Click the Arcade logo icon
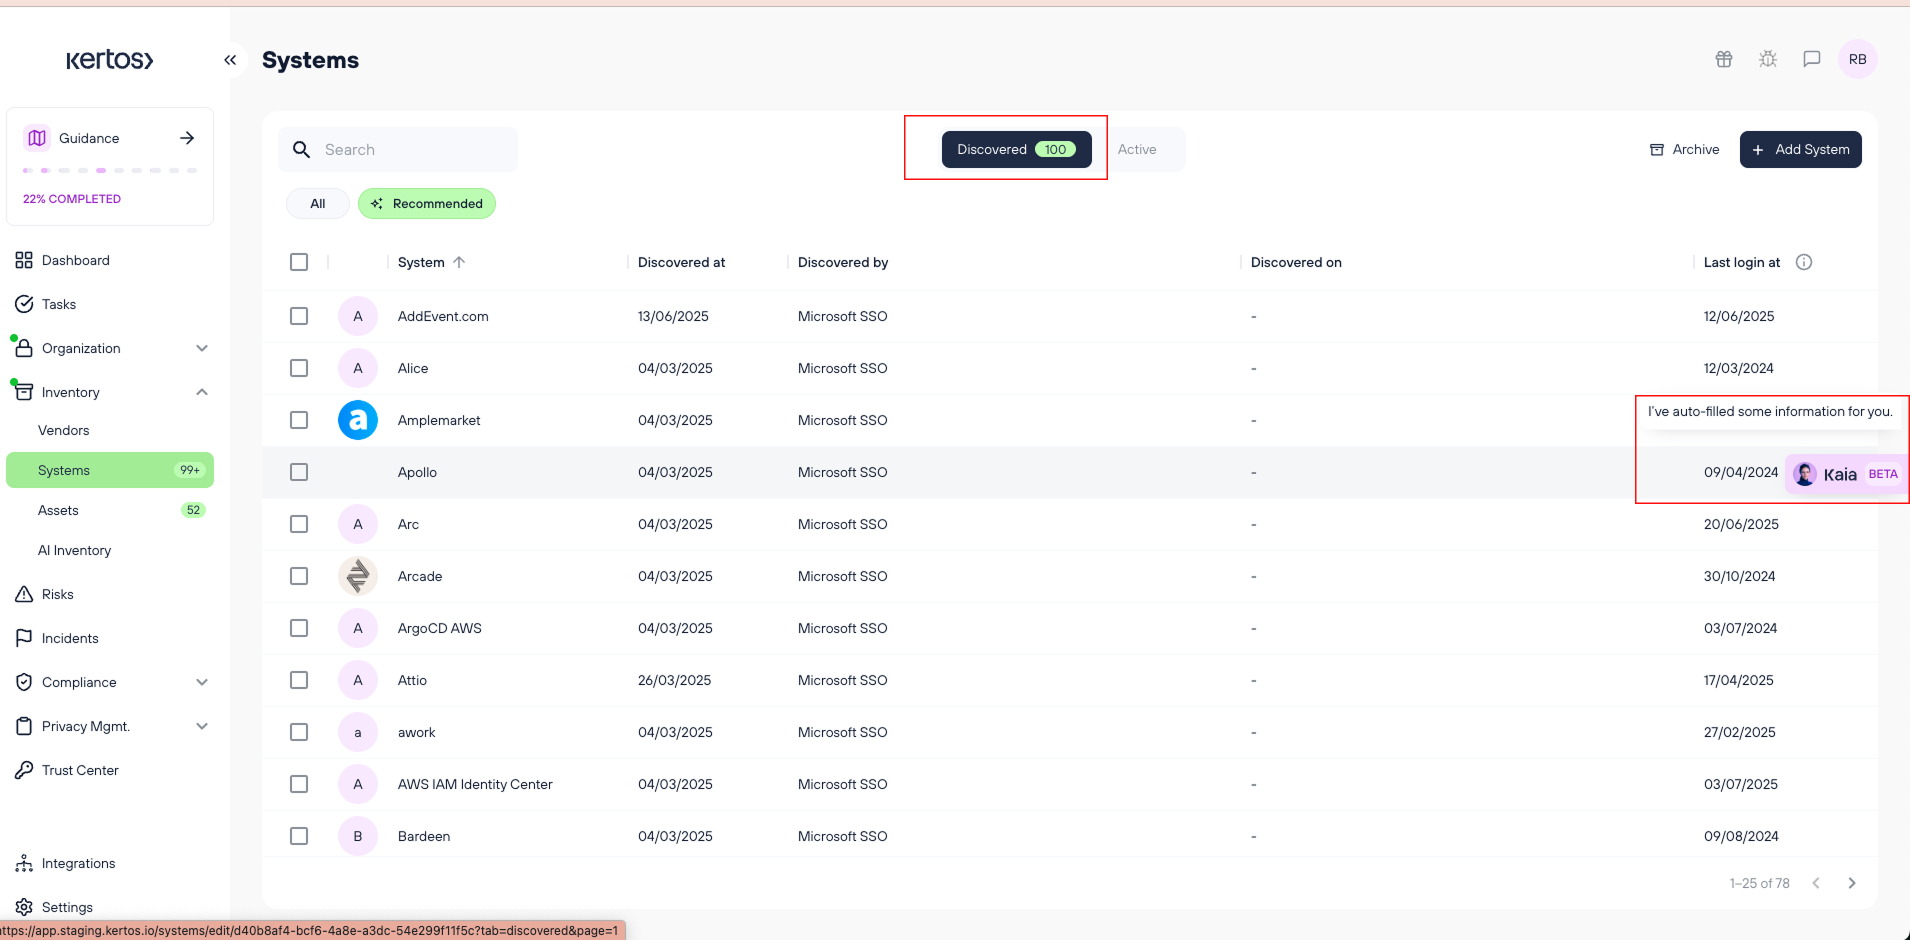This screenshot has height=940, width=1910. pyautogui.click(x=358, y=576)
